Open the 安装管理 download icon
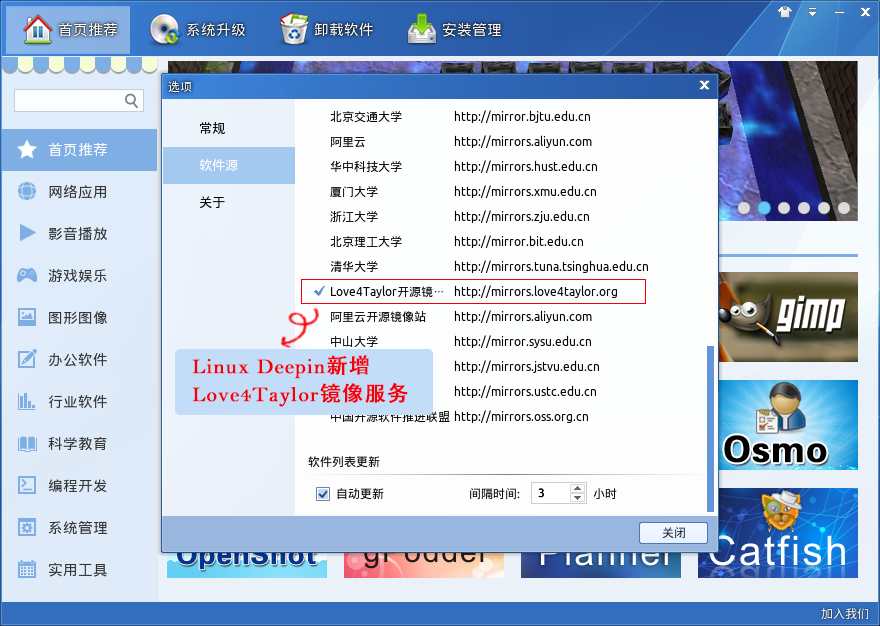Image resolution: width=880 pixels, height=626 pixels. click(x=422, y=29)
